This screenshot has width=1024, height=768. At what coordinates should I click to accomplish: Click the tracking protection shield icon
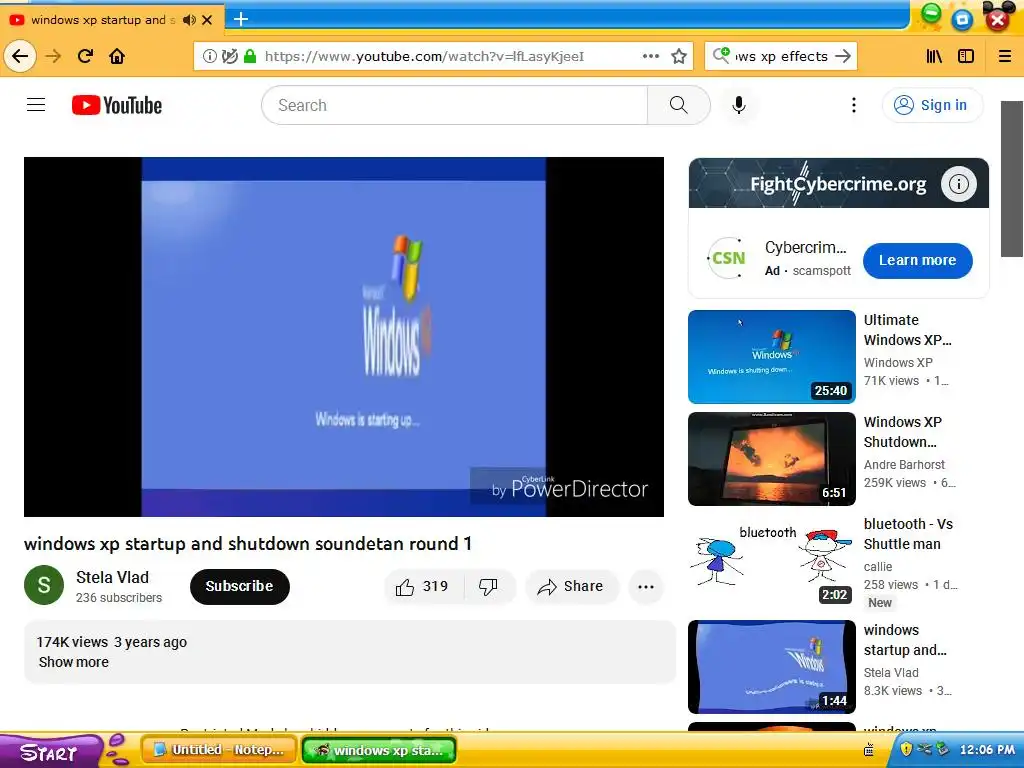(229, 56)
